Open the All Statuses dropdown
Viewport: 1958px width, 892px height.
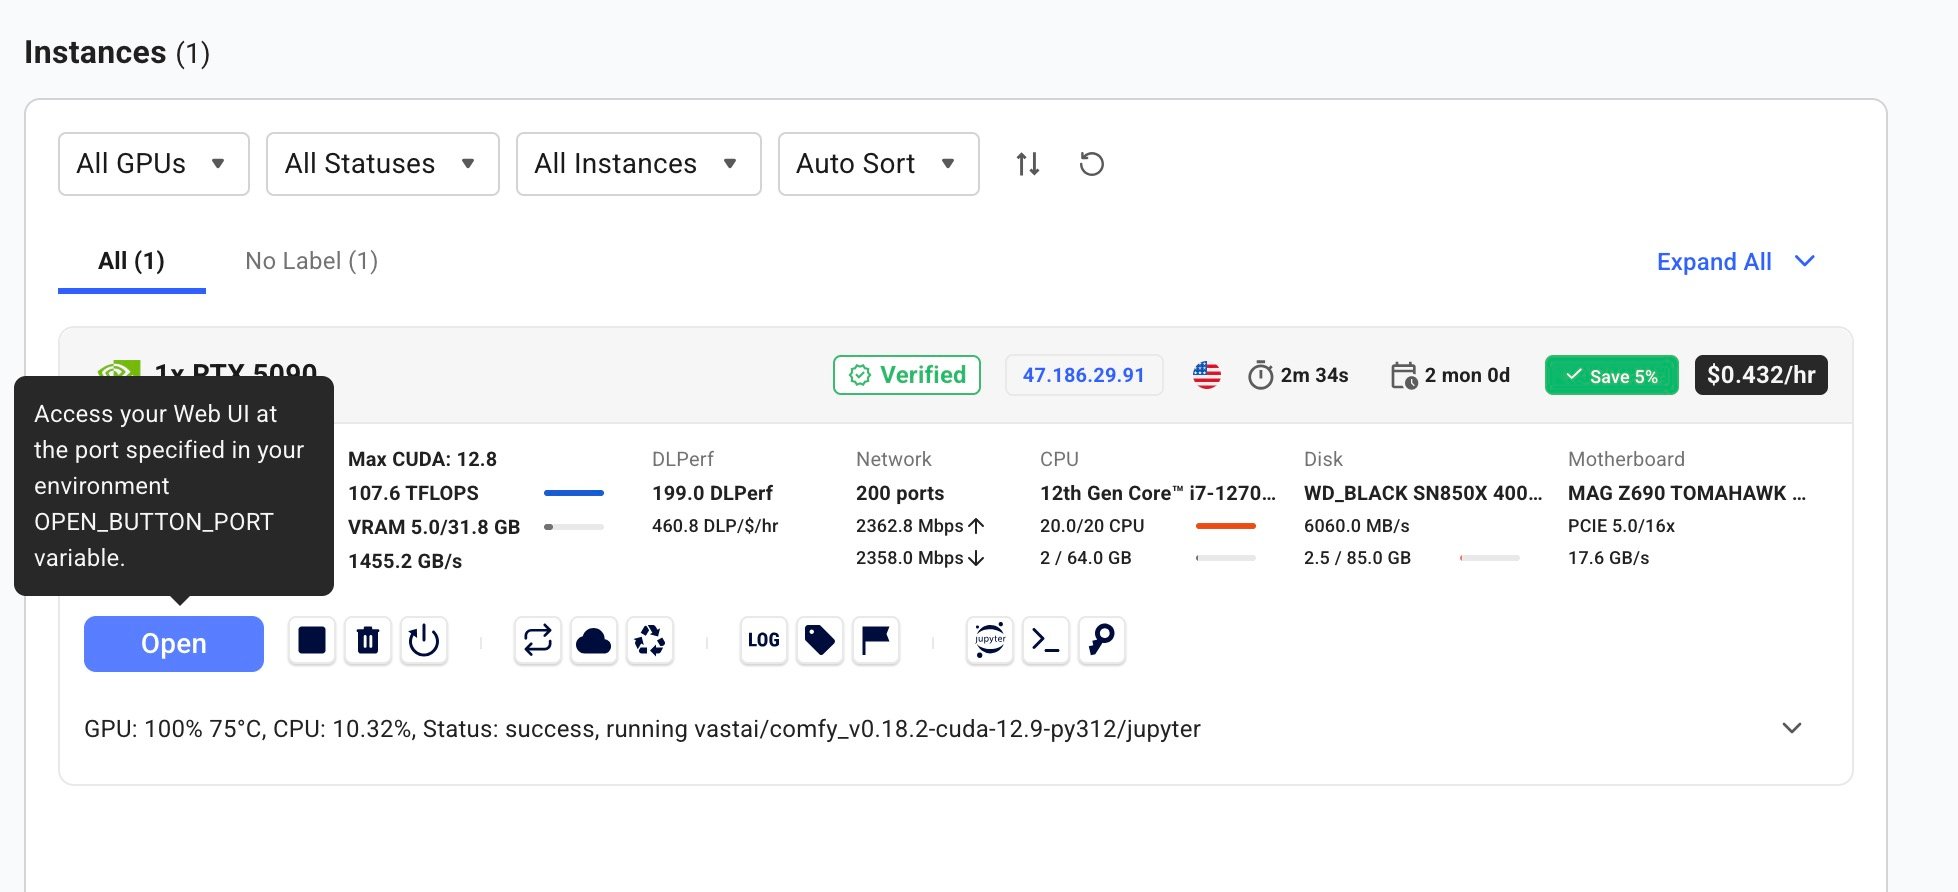click(383, 164)
